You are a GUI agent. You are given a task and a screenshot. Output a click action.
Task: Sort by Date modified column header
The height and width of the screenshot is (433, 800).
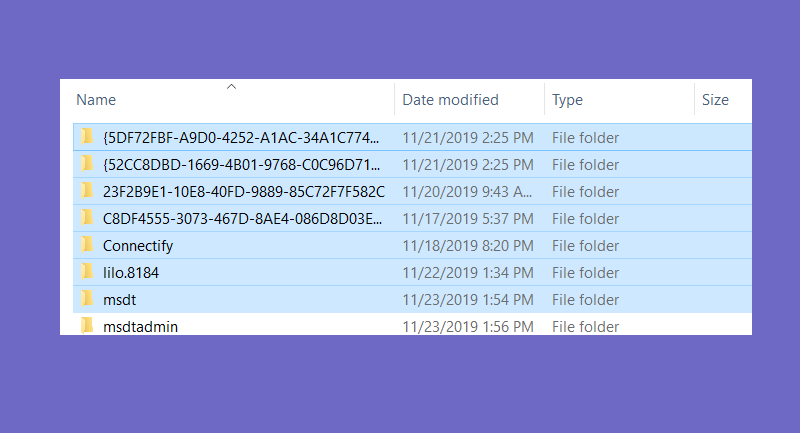450,100
